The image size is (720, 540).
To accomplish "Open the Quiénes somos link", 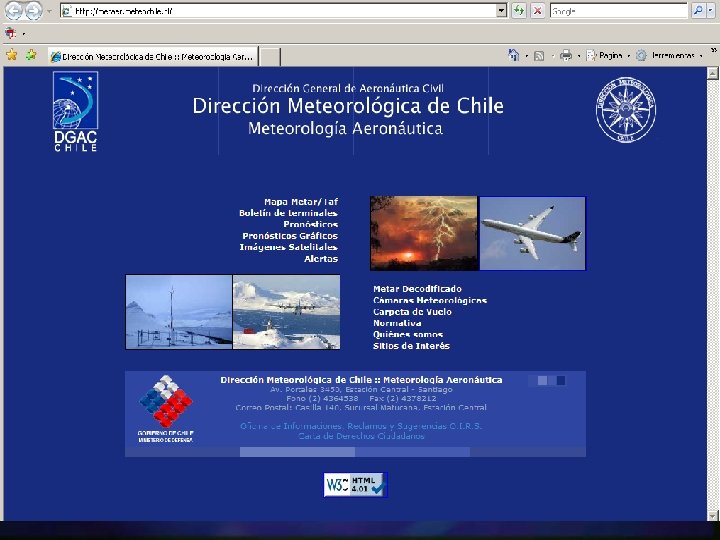I will click(x=408, y=334).
